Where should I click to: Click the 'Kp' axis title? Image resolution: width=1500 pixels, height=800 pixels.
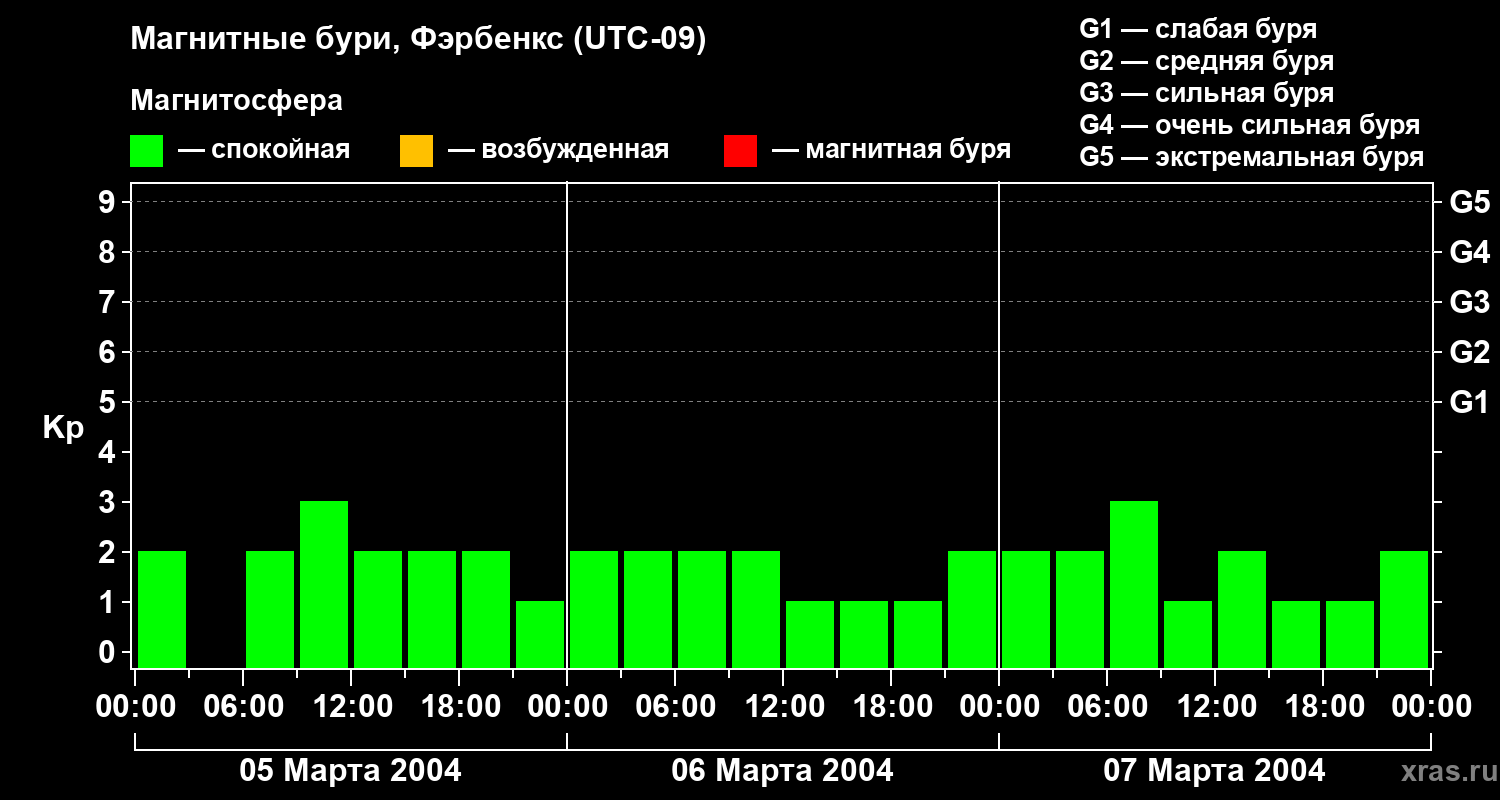[63, 427]
